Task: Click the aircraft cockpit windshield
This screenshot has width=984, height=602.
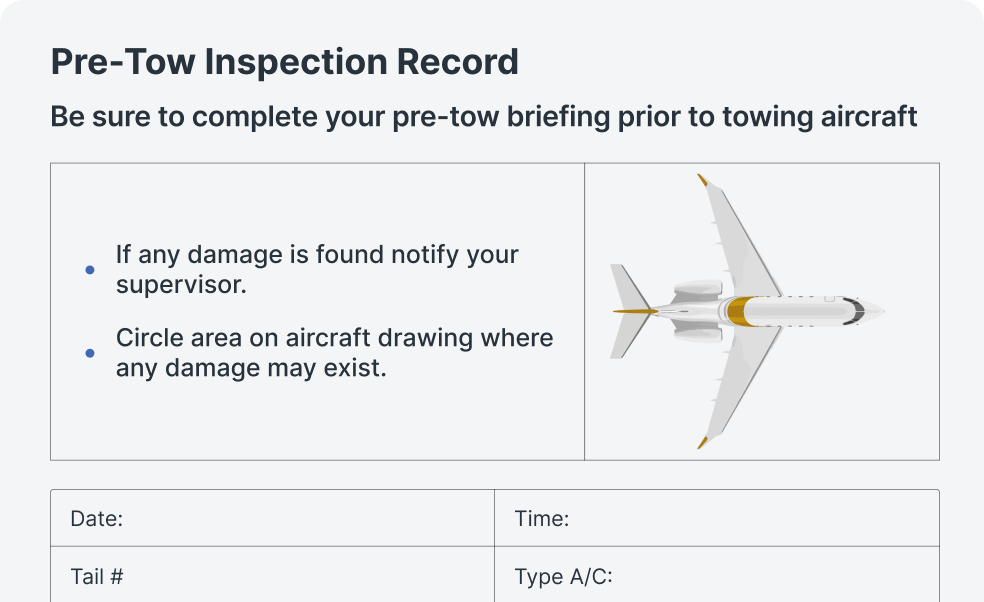Action: click(854, 311)
